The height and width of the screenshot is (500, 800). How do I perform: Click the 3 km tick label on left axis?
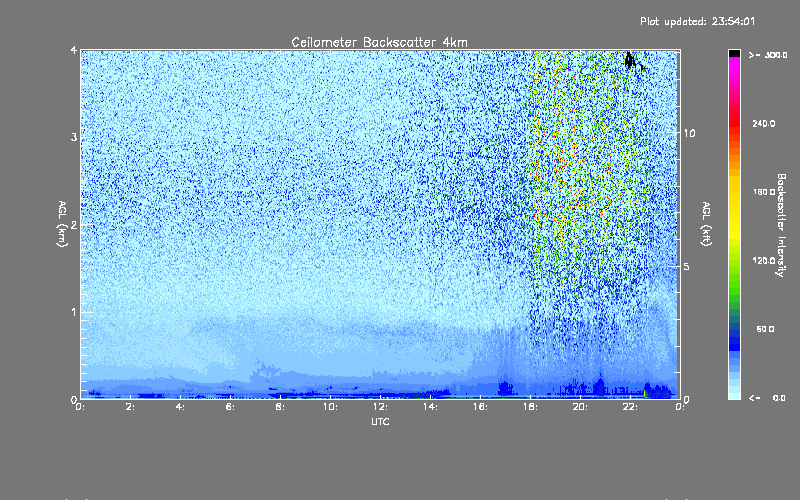tap(74, 137)
